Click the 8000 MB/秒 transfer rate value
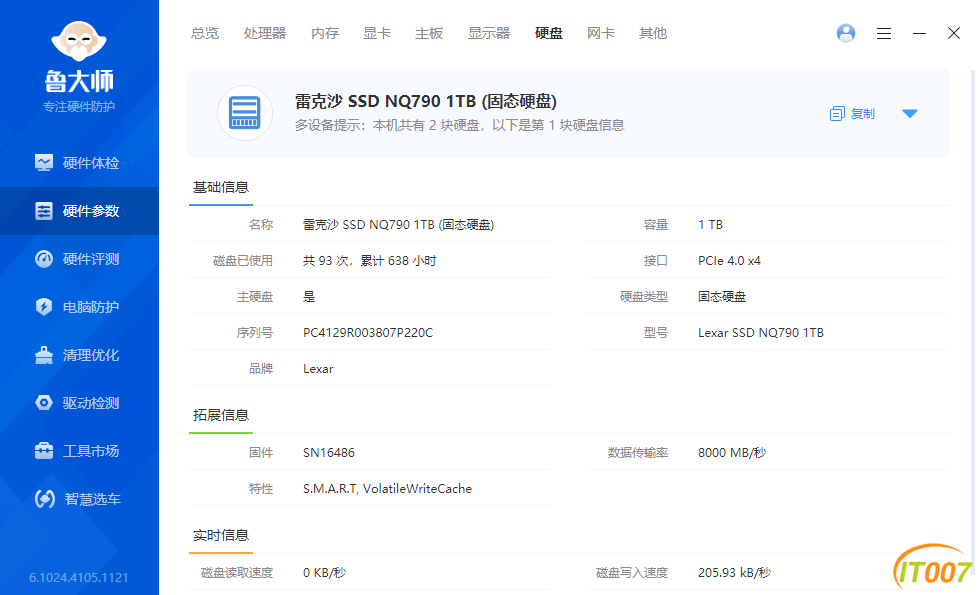978x595 pixels. pyautogui.click(x=732, y=453)
